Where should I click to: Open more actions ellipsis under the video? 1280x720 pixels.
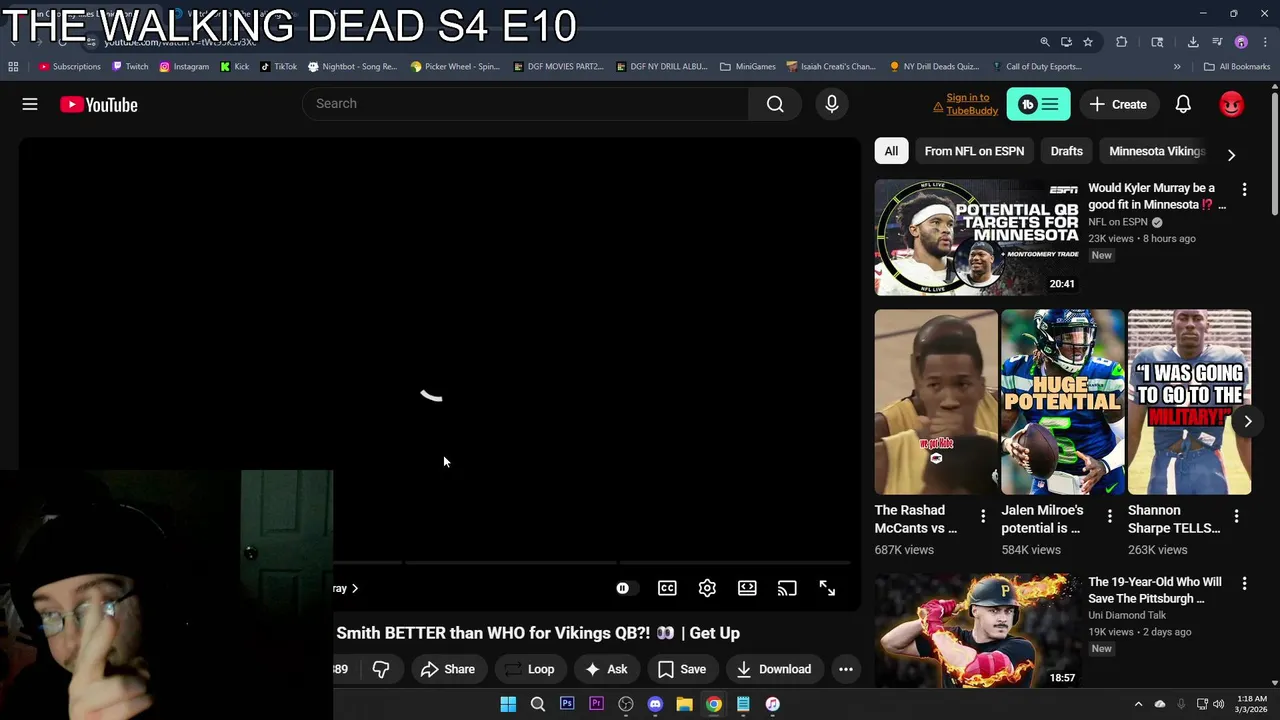(846, 669)
